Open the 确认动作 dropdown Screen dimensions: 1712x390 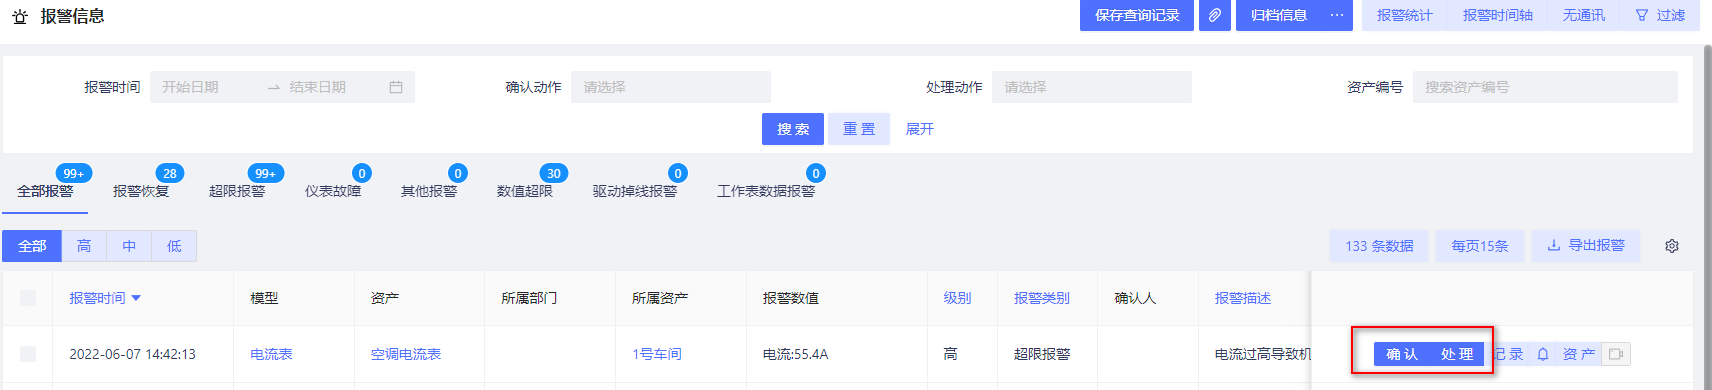[x=671, y=87]
